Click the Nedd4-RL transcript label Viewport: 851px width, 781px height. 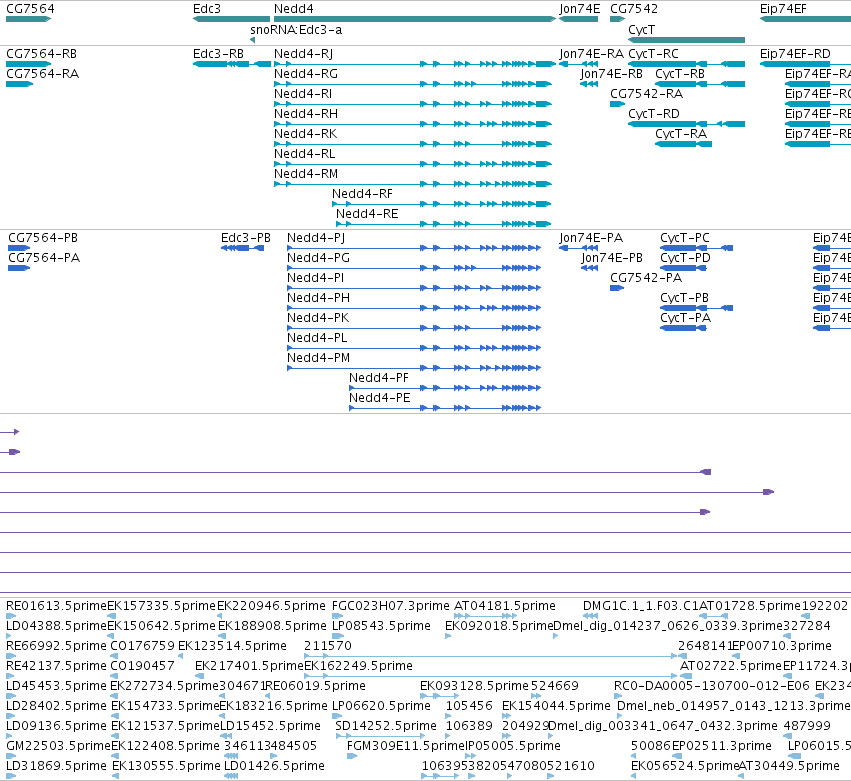click(x=304, y=154)
